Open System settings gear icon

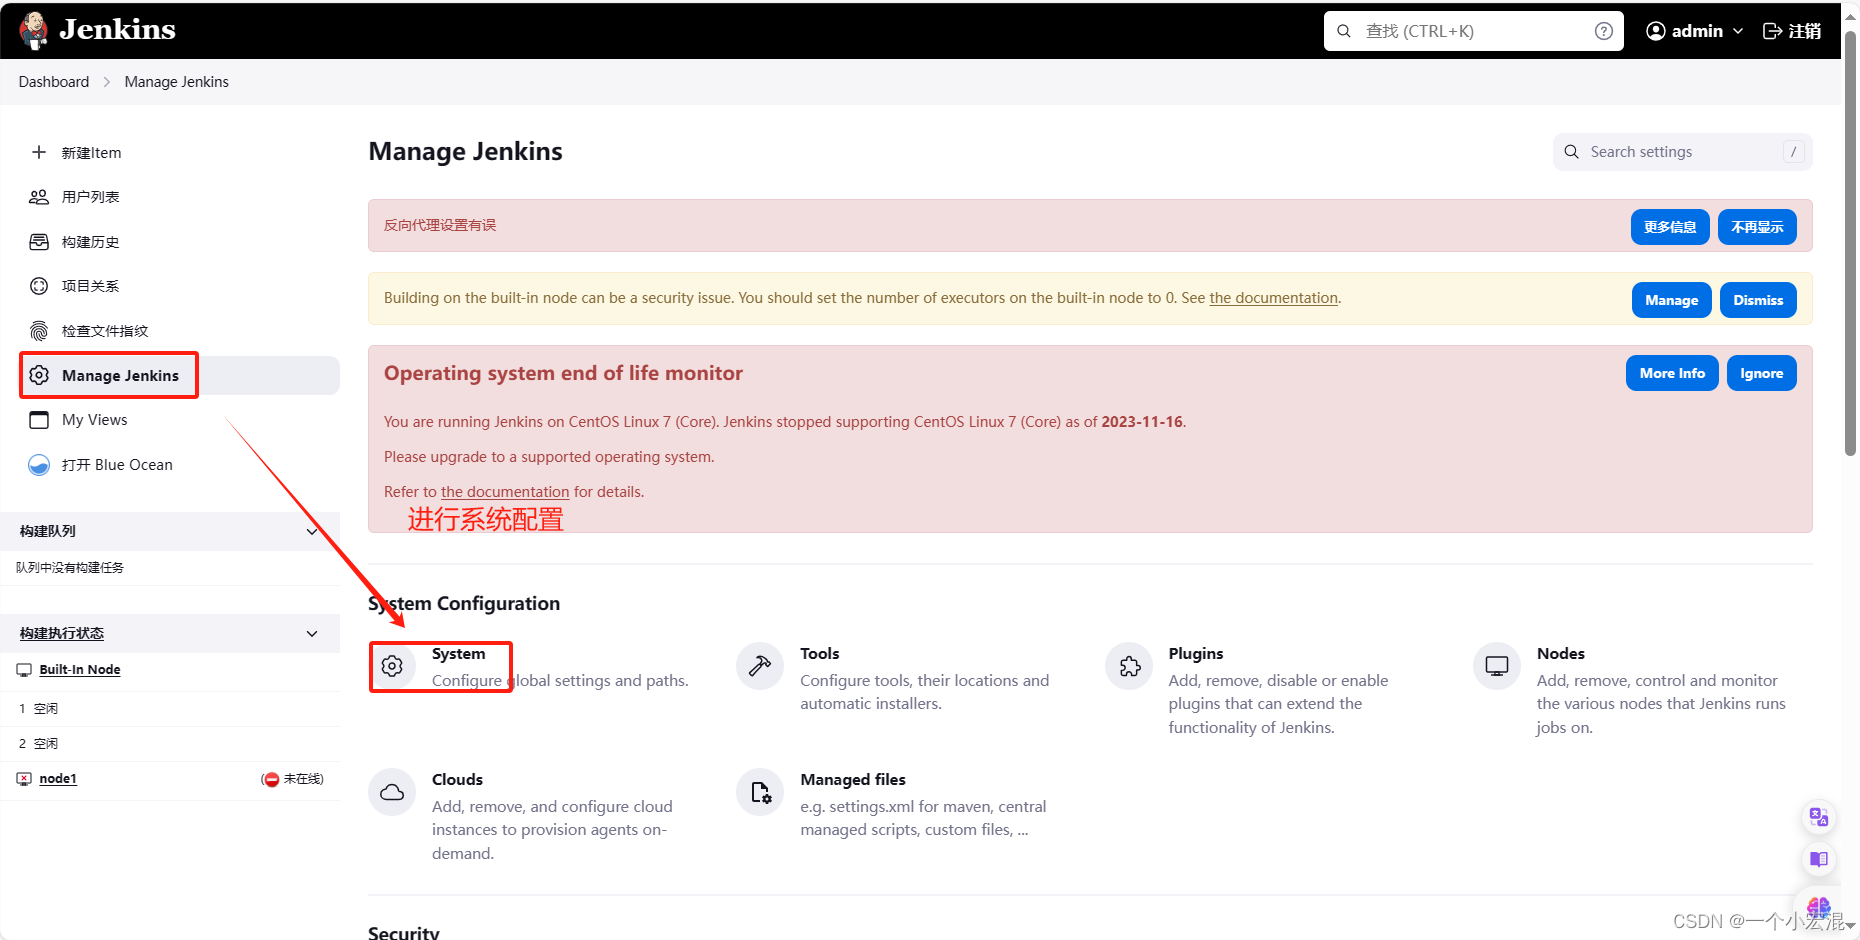click(392, 666)
